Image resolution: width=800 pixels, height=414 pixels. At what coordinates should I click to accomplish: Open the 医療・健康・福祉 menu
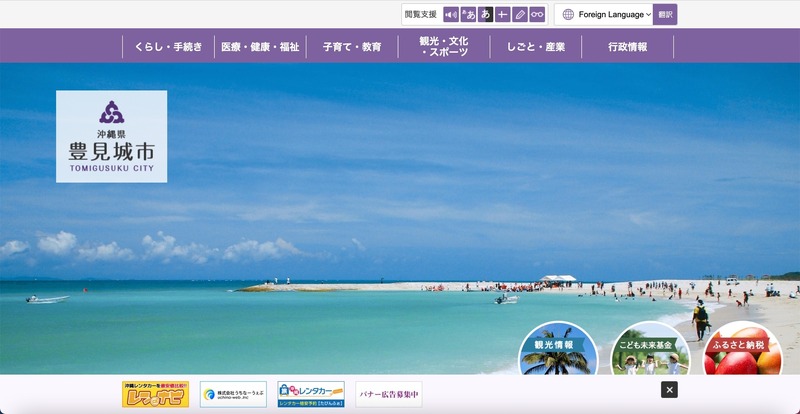(x=260, y=47)
